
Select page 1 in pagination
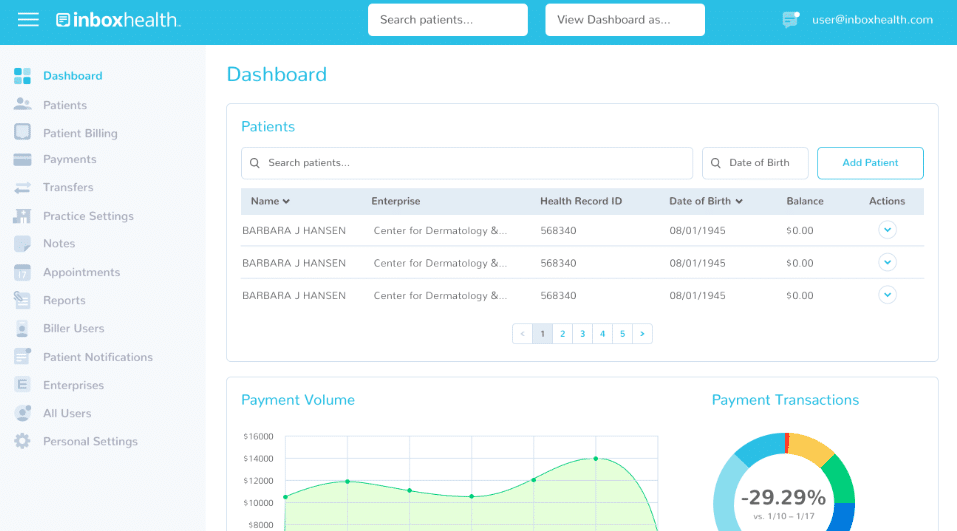pos(542,334)
